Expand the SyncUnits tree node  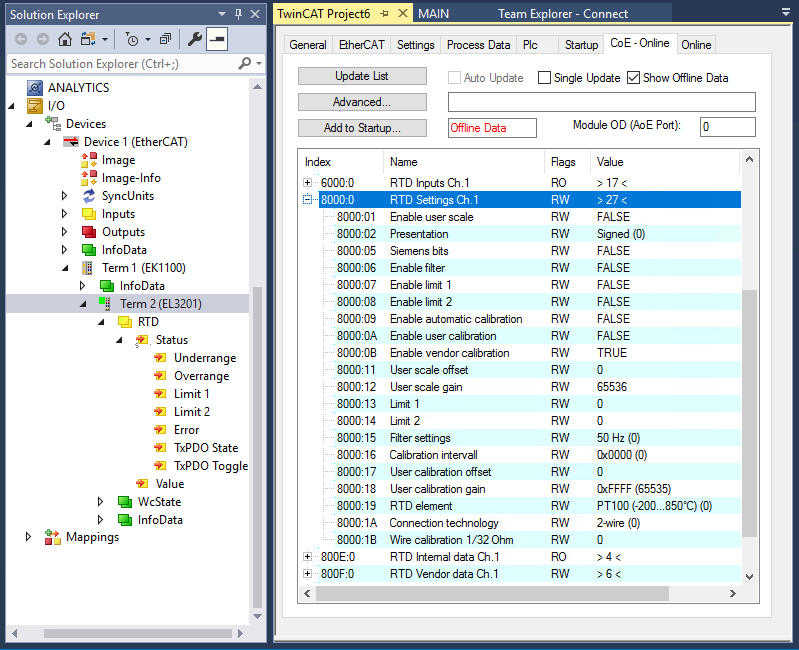64,196
